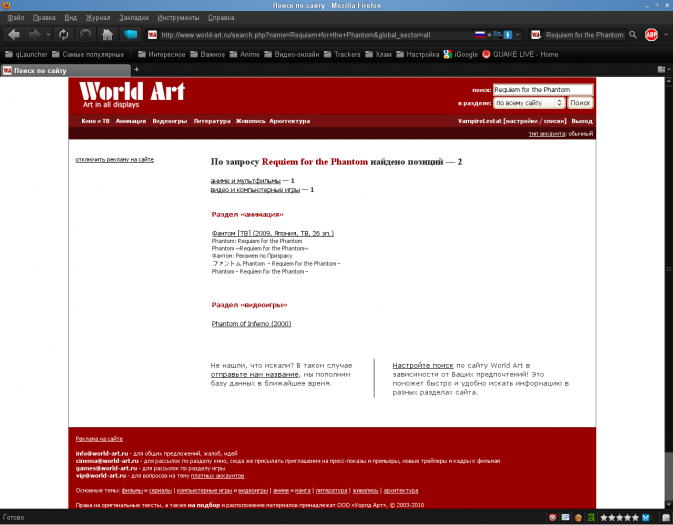Open the Вид menu
The height and width of the screenshot is (525, 673).
pos(70,18)
